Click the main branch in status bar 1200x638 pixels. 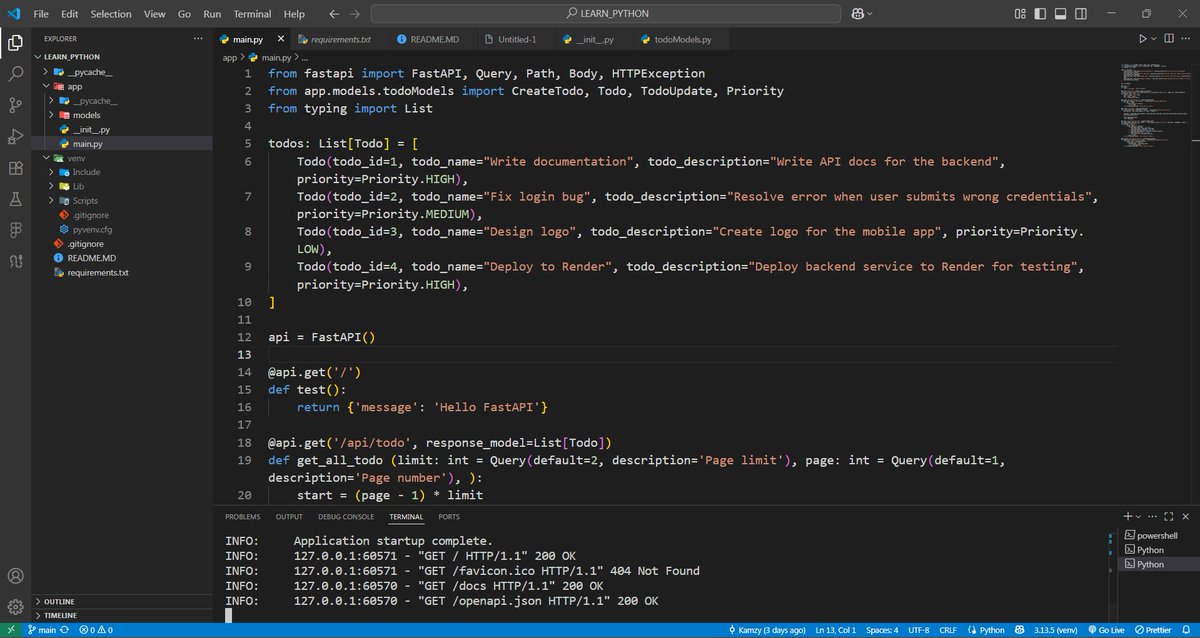(x=41, y=630)
